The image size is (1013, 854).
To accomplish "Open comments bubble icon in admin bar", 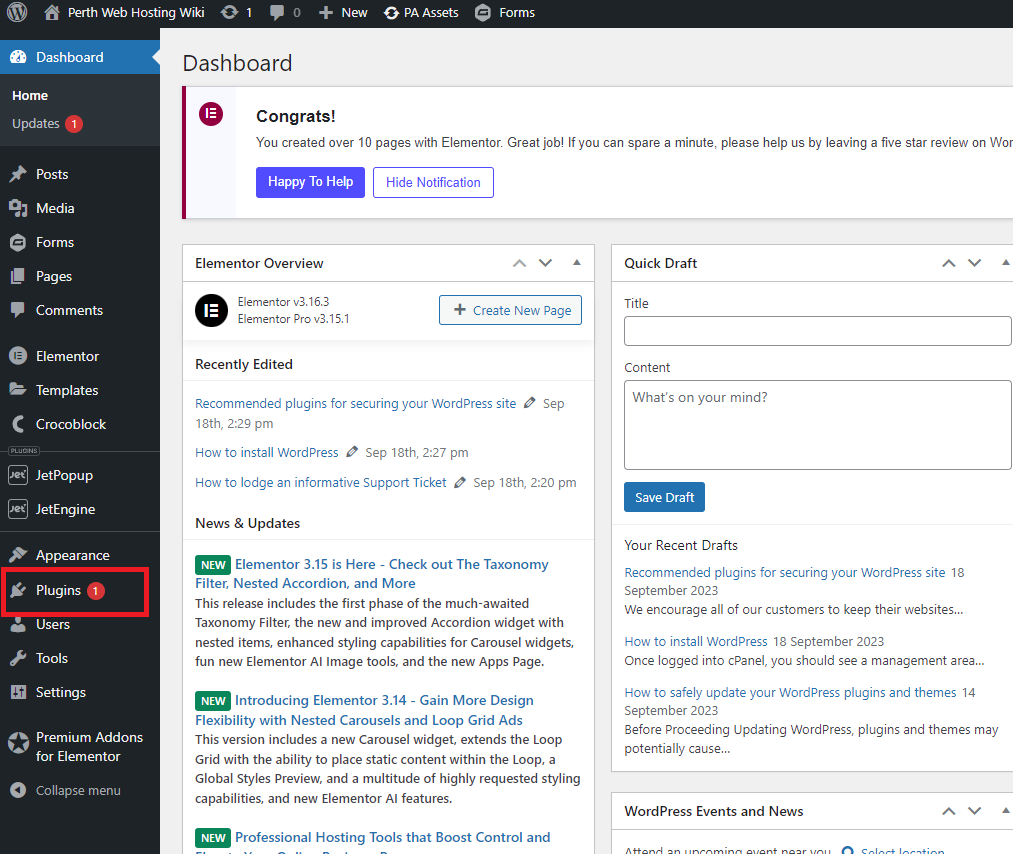I will (277, 13).
